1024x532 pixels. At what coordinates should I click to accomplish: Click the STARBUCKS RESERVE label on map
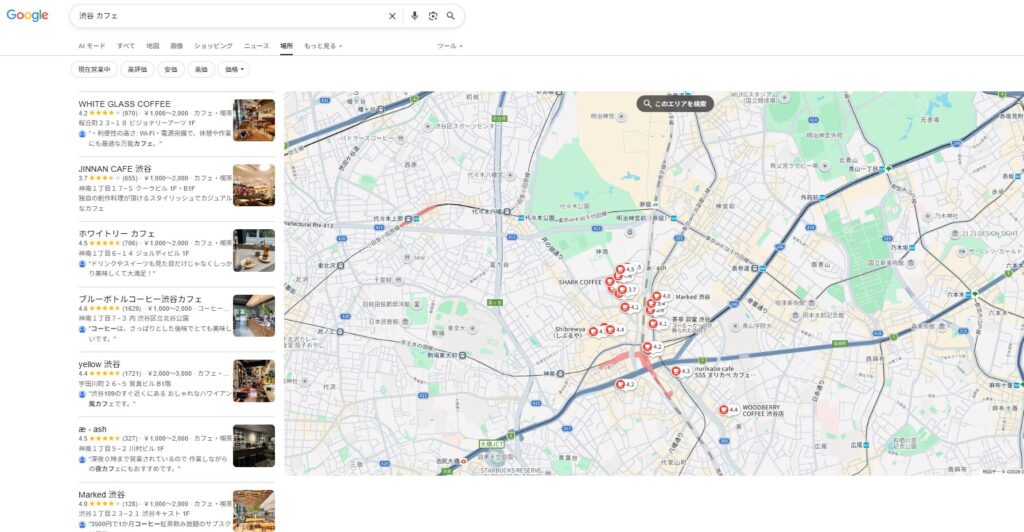pyautogui.click(x=511, y=470)
